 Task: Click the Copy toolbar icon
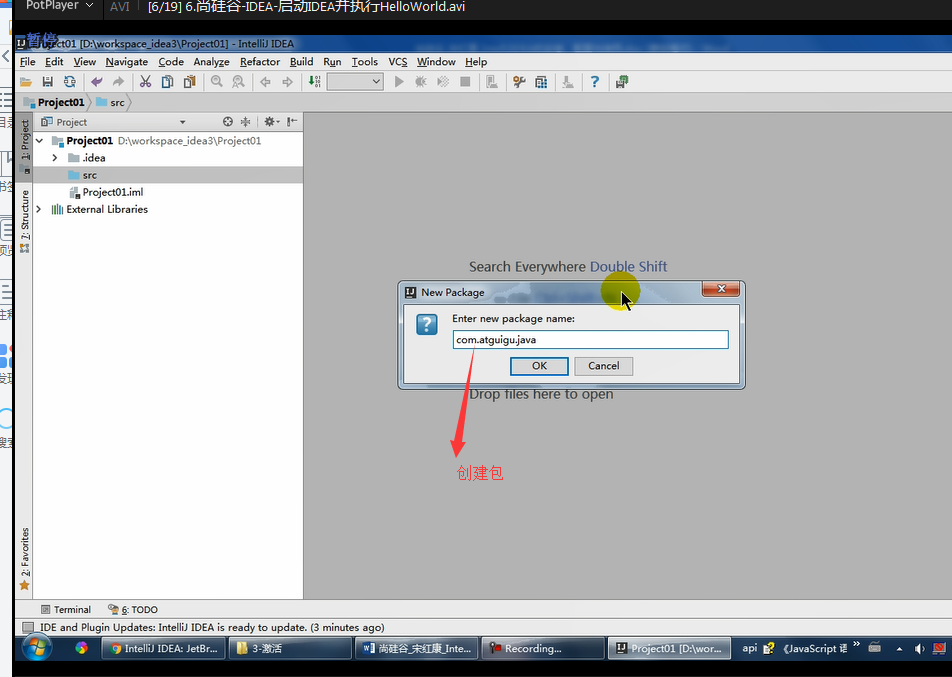[x=168, y=82]
